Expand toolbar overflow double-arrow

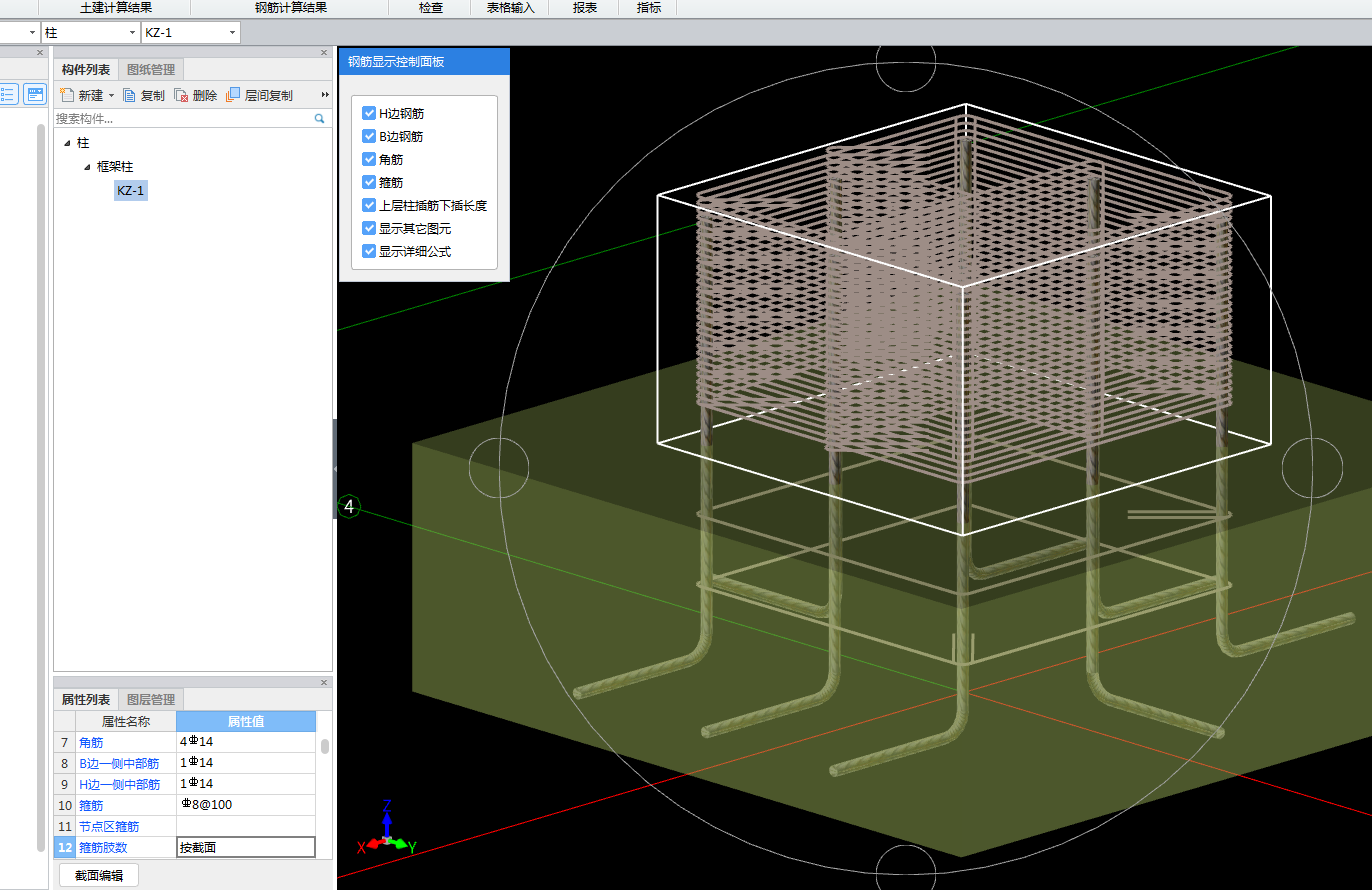(x=325, y=95)
